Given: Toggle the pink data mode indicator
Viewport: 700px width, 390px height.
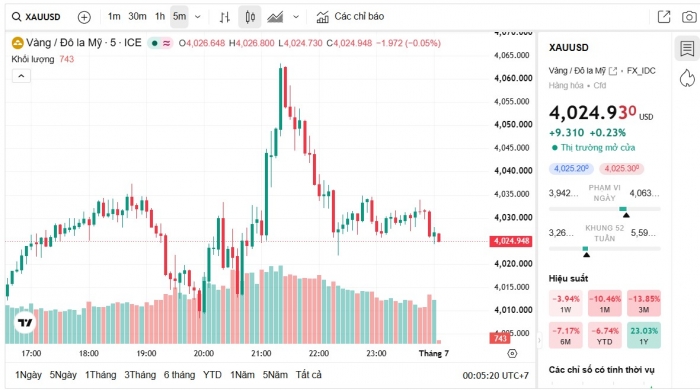Looking at the screenshot, I should click(167, 43).
